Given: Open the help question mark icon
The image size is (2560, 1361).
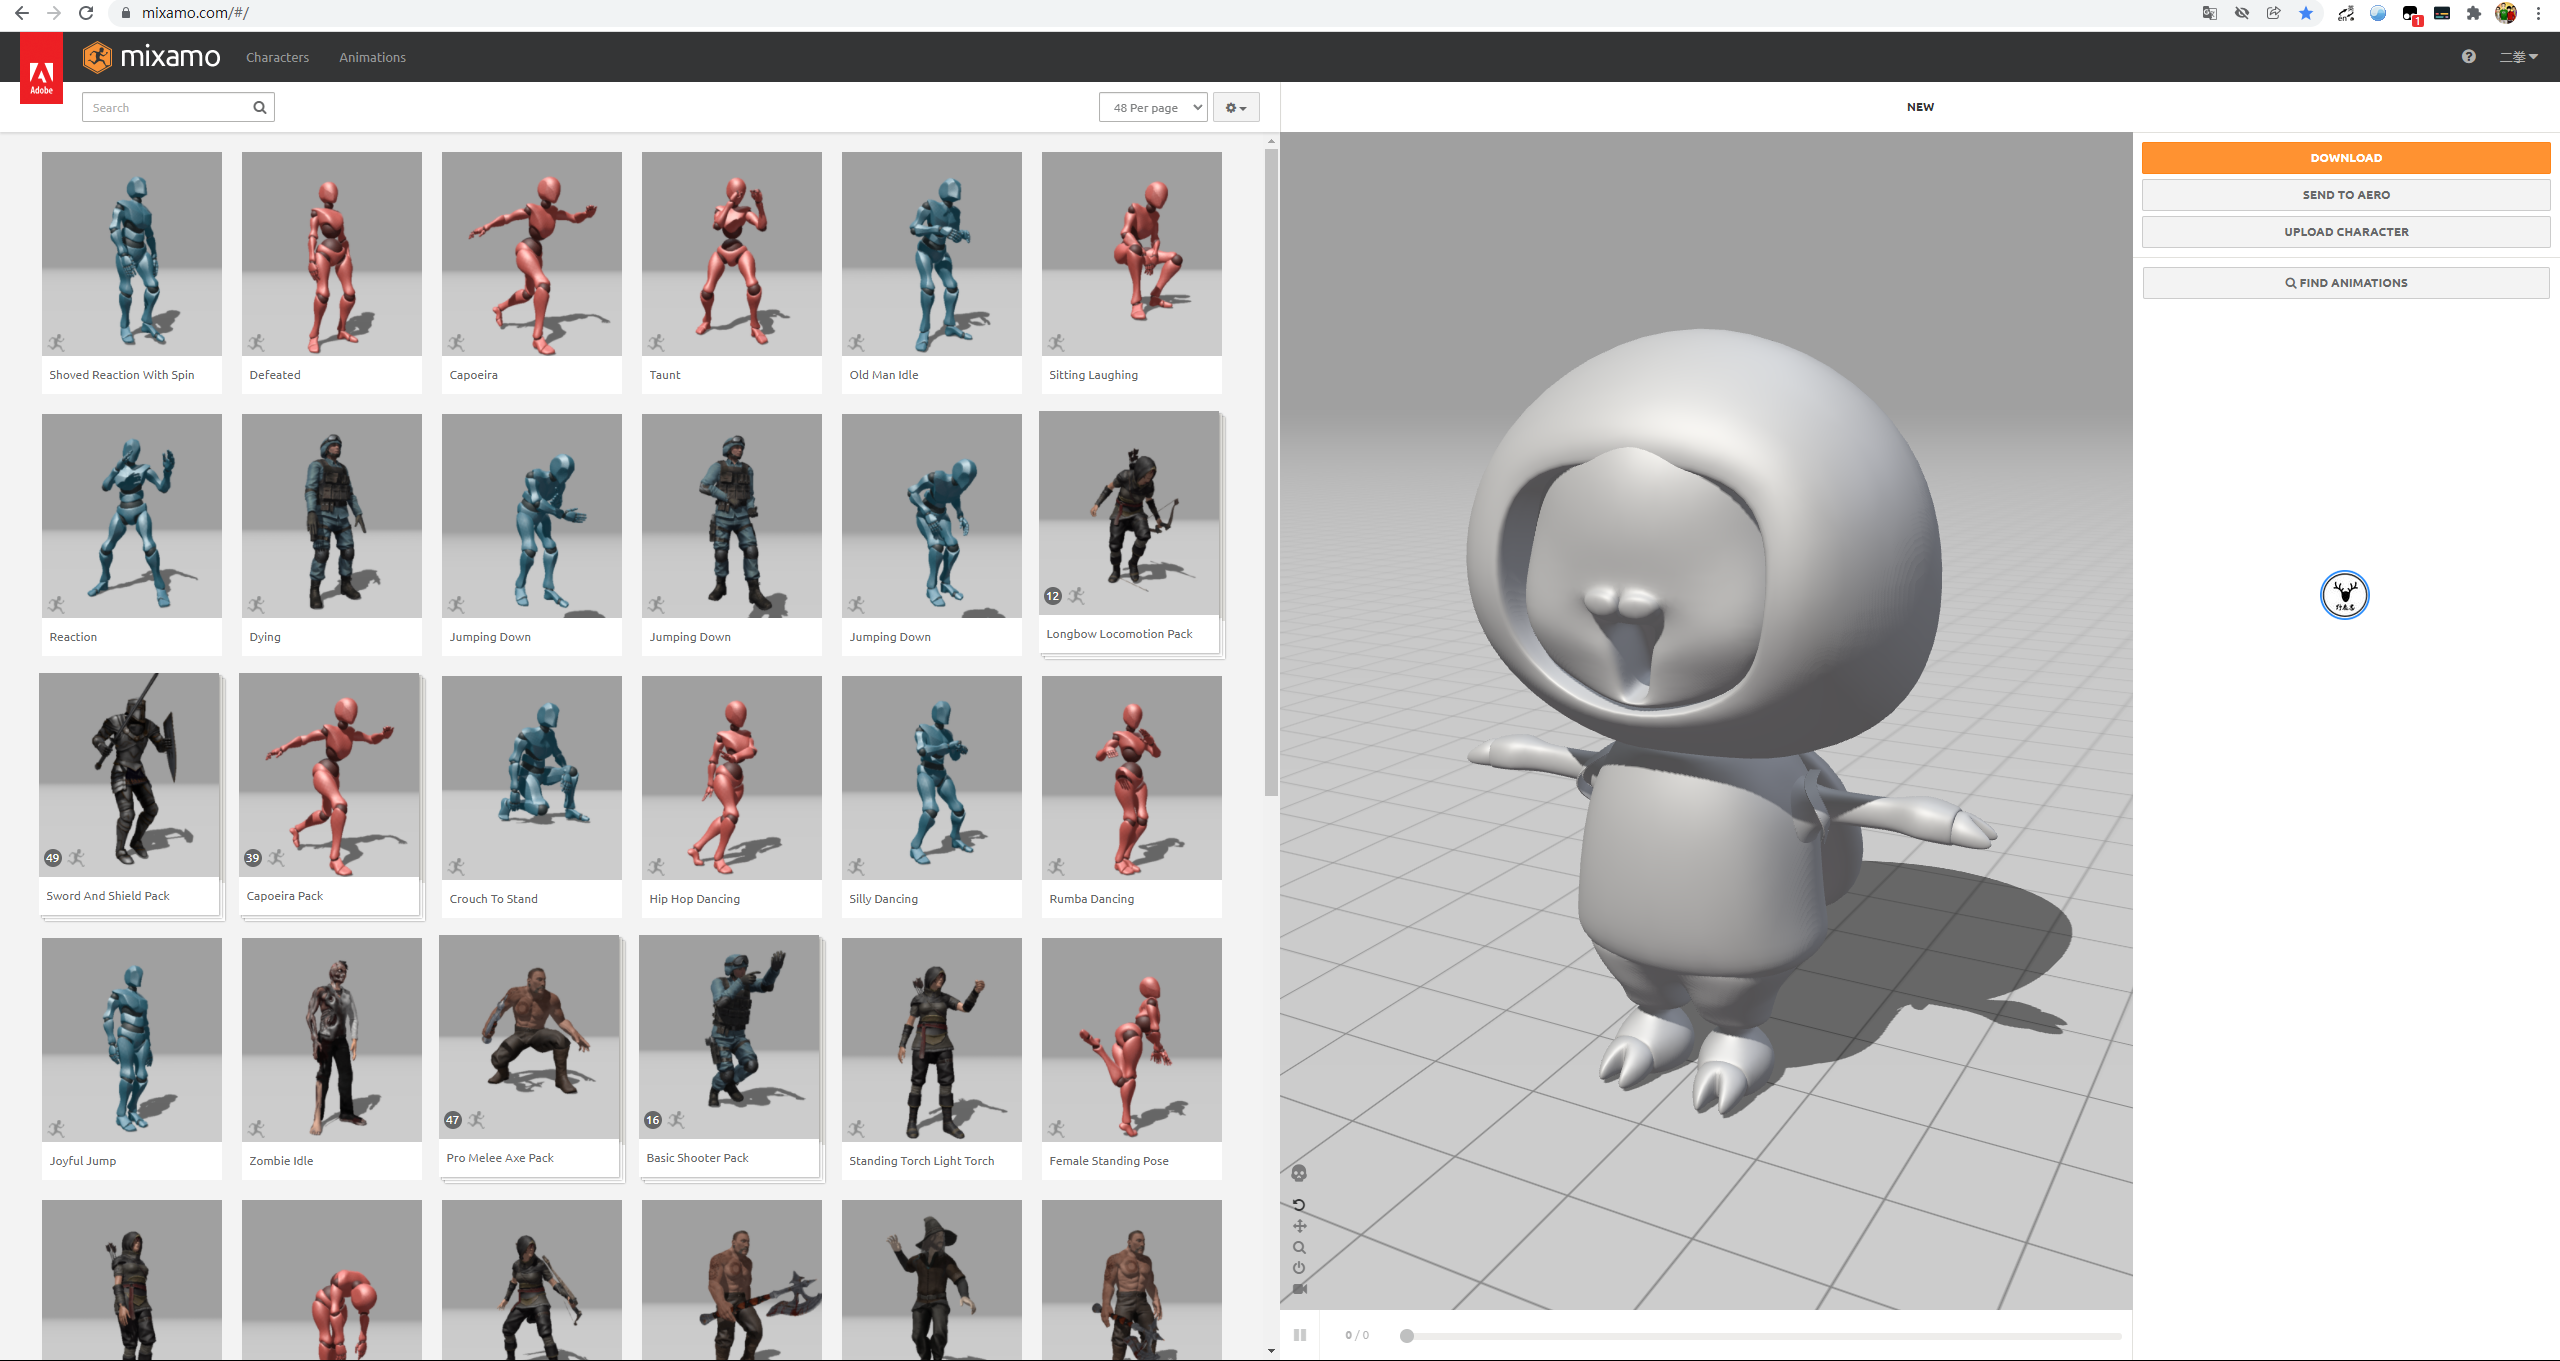Looking at the screenshot, I should (x=2469, y=57).
